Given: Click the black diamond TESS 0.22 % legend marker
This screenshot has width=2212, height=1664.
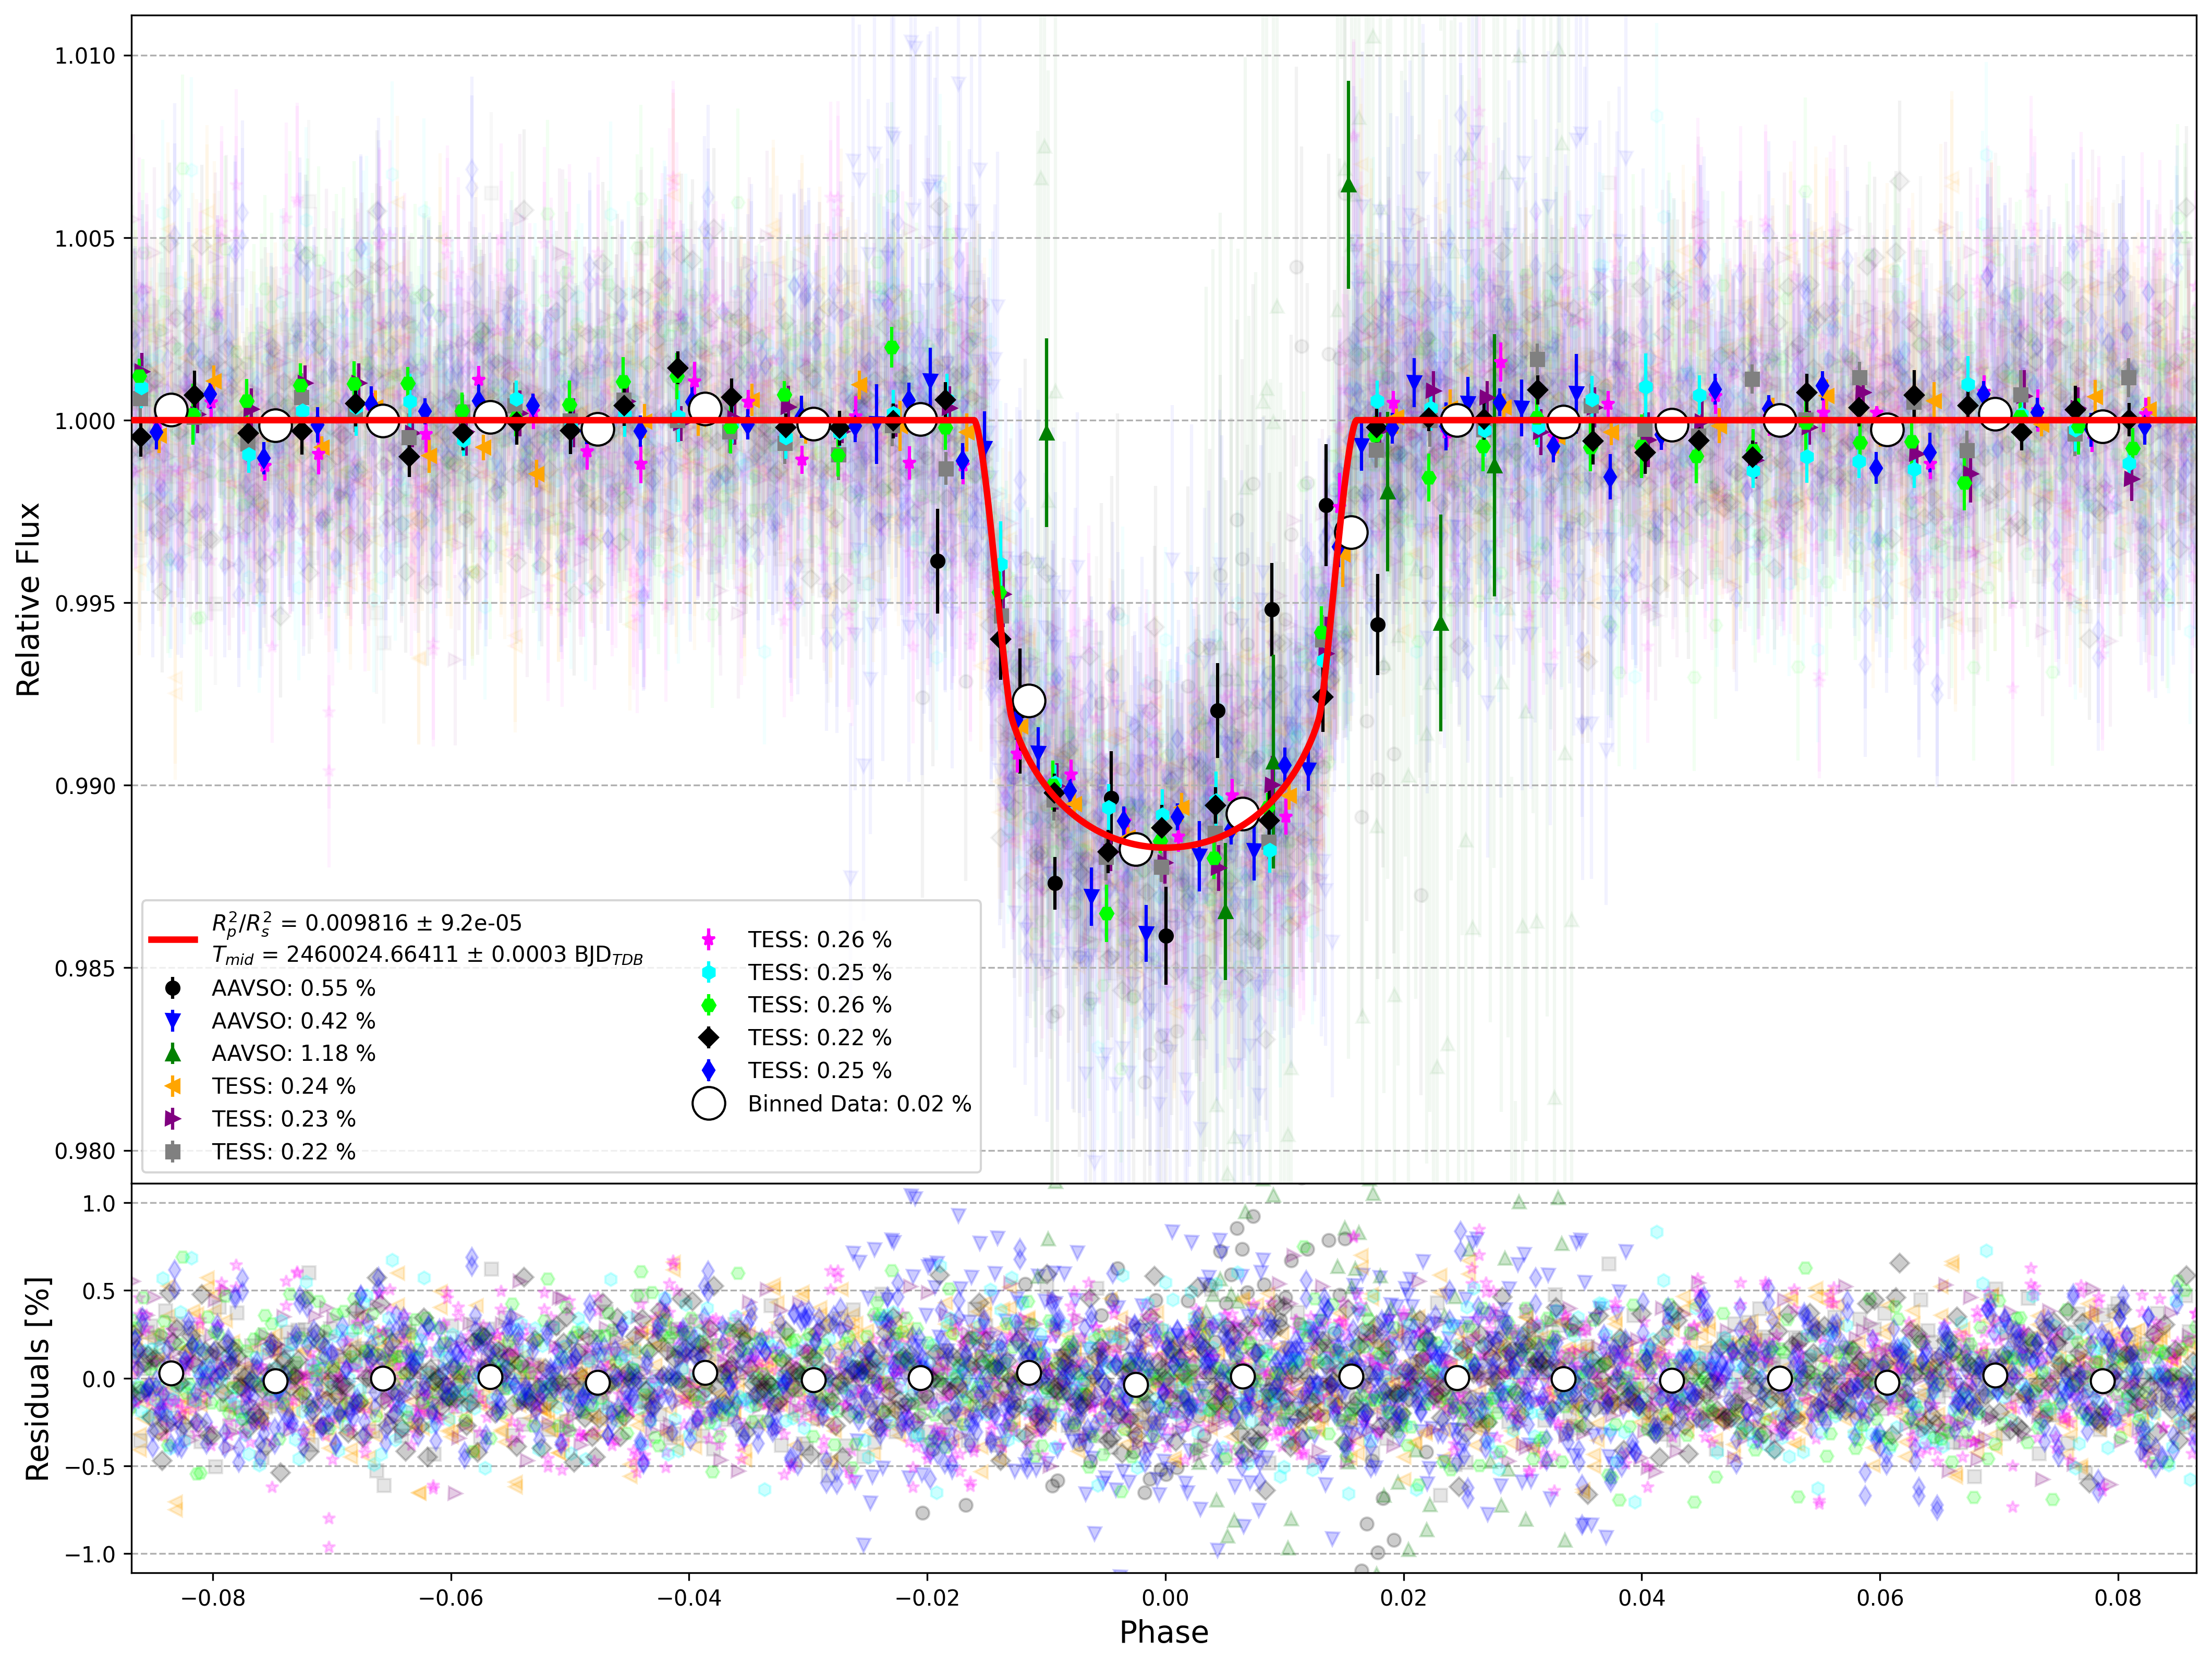Looking at the screenshot, I should [709, 1038].
